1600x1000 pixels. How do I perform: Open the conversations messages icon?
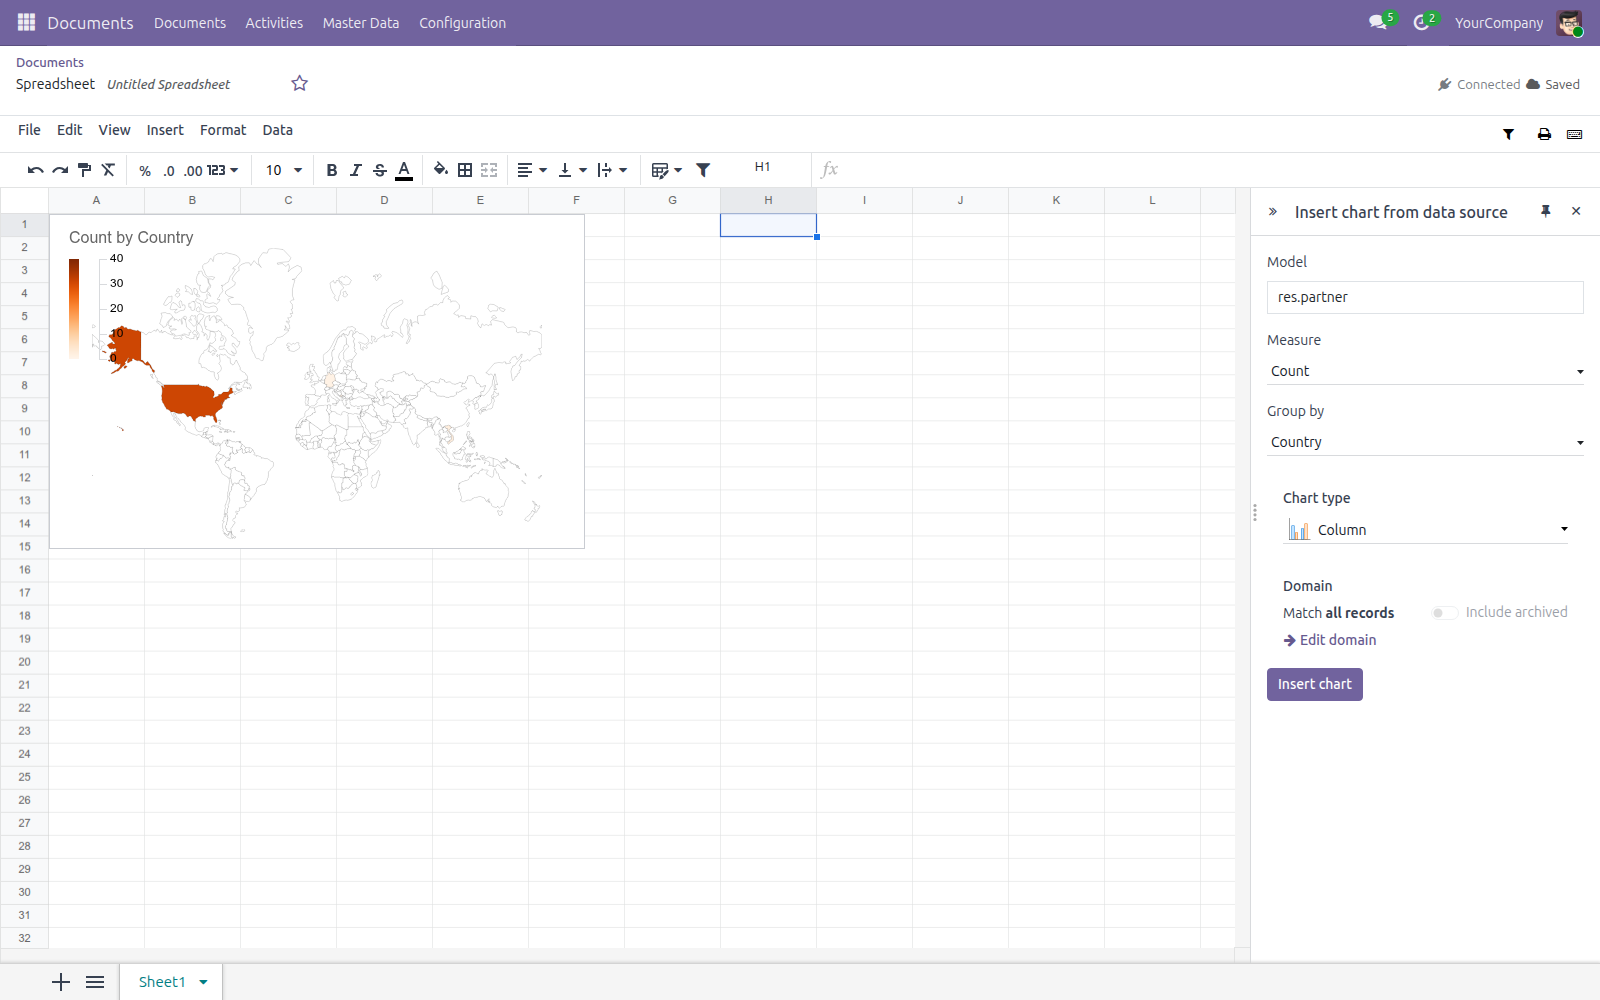(x=1378, y=22)
